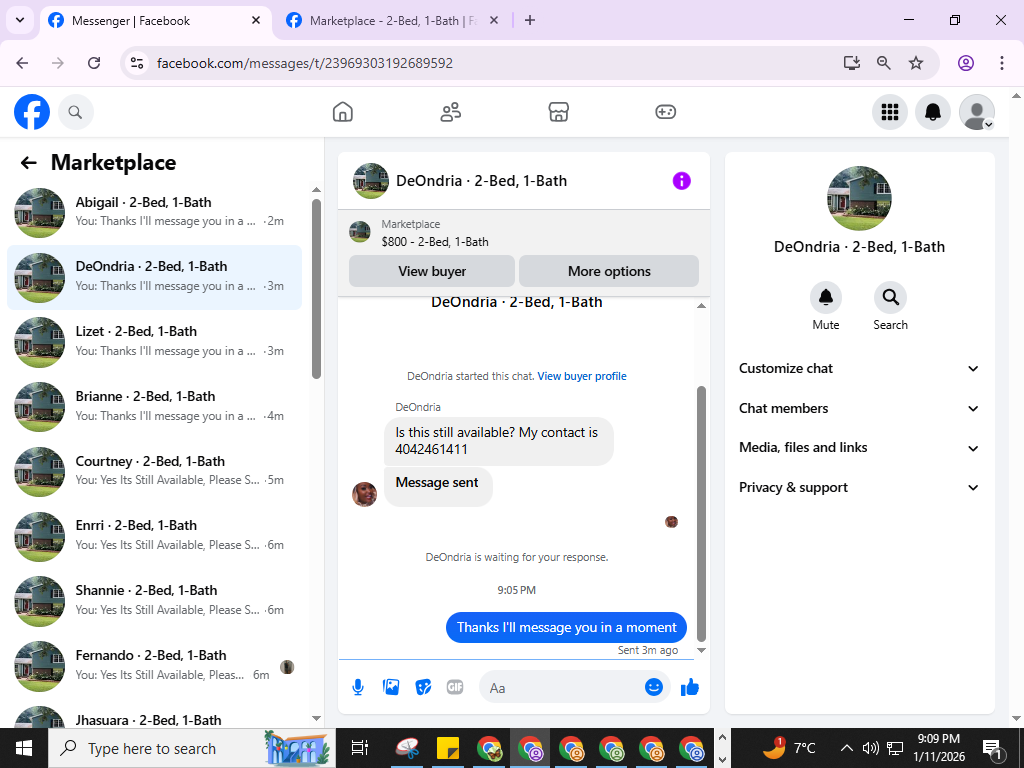This screenshot has width=1024, height=768.
Task: Click the conversation list scrollbar
Action: click(x=316, y=289)
